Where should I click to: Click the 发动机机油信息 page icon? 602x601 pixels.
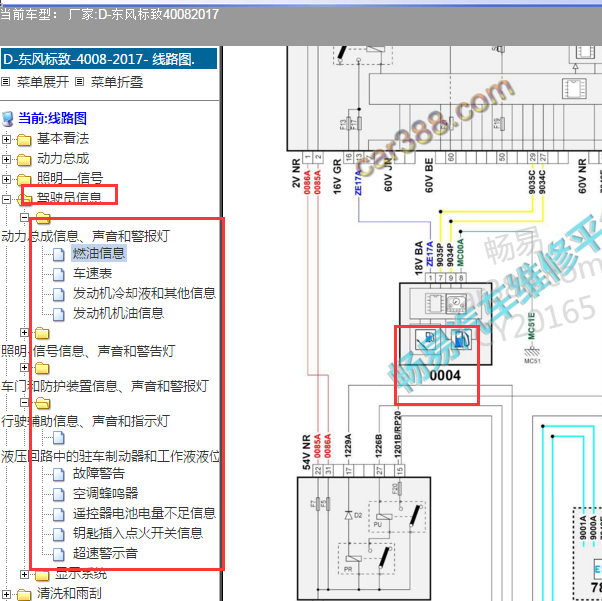(58, 314)
